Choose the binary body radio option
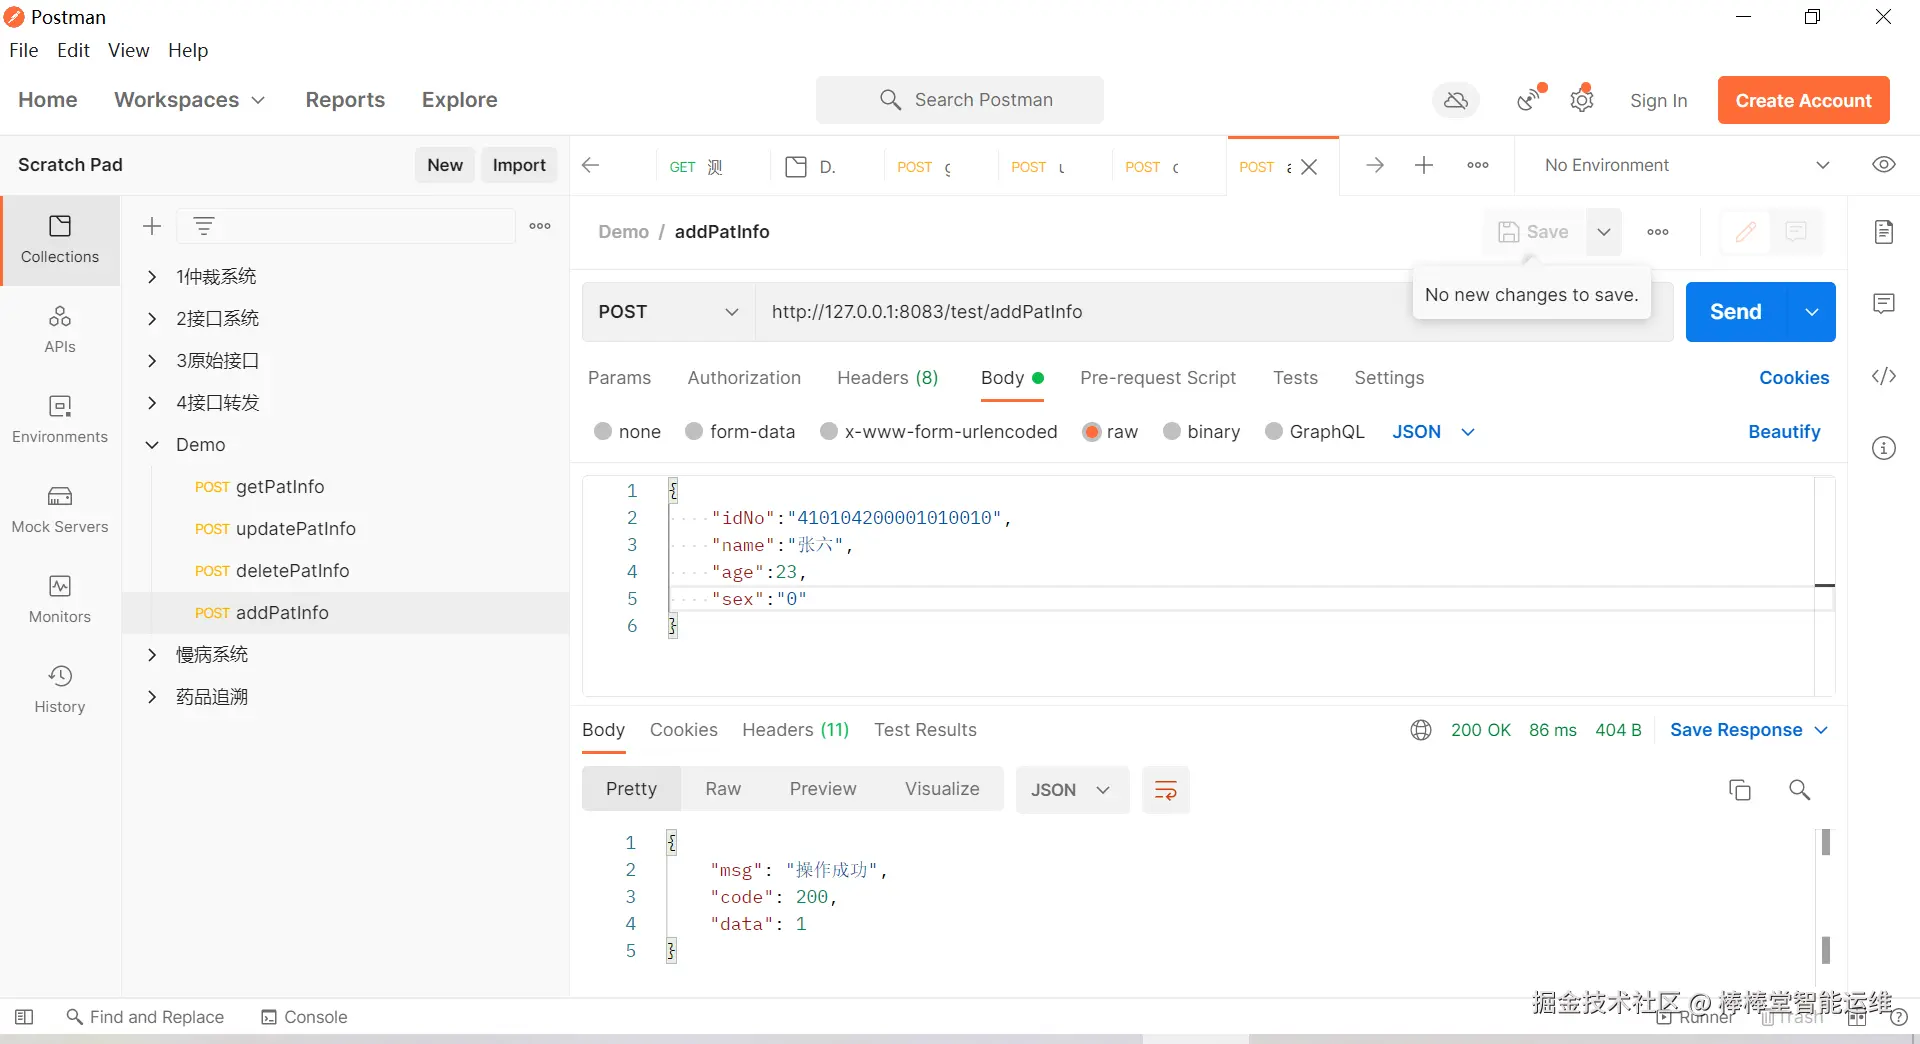Image resolution: width=1920 pixels, height=1044 pixels. [x=1172, y=431]
